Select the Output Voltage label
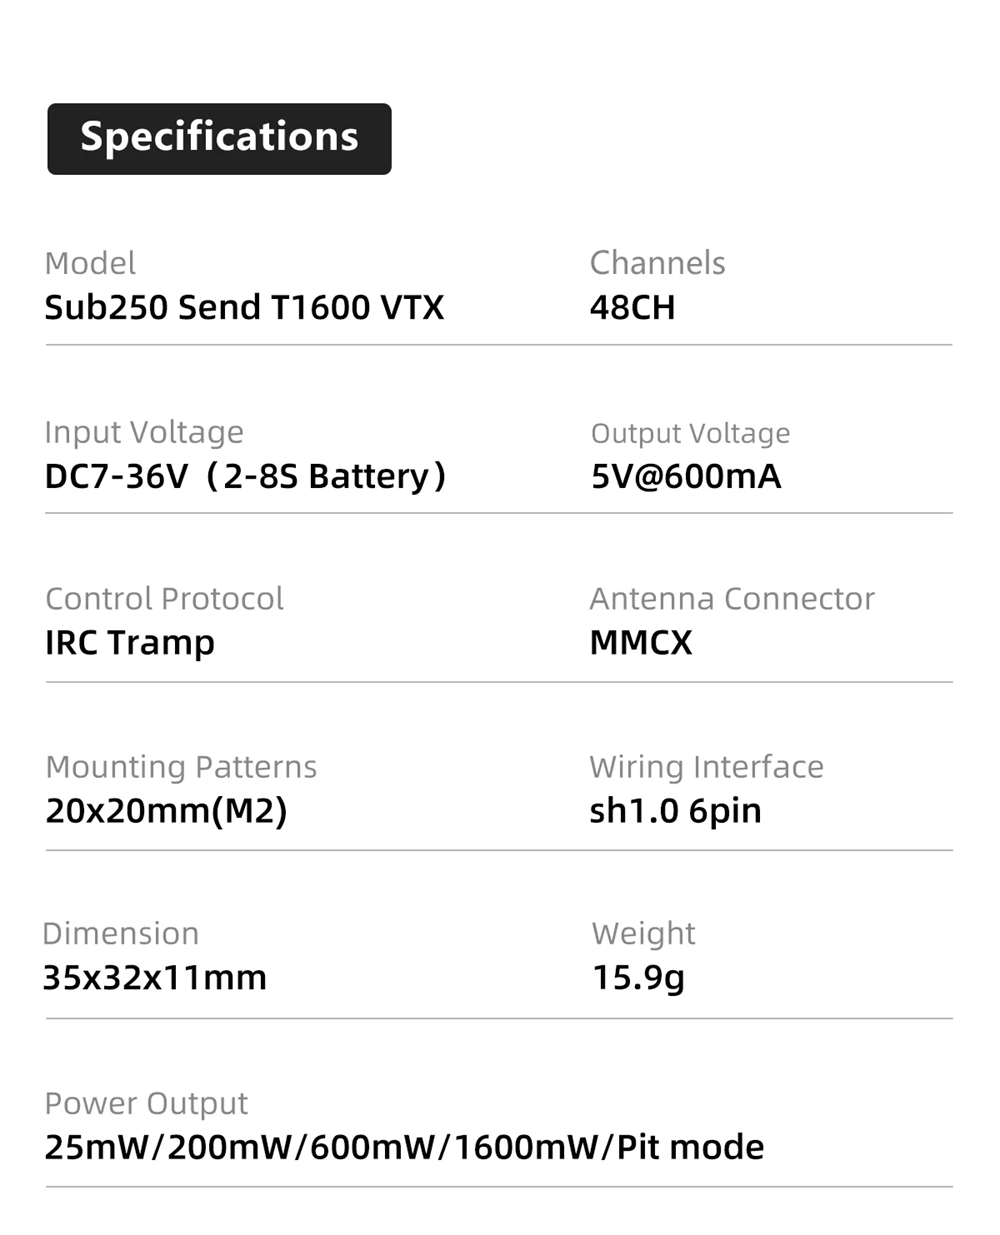Viewport: 1000px width, 1235px height. click(690, 433)
